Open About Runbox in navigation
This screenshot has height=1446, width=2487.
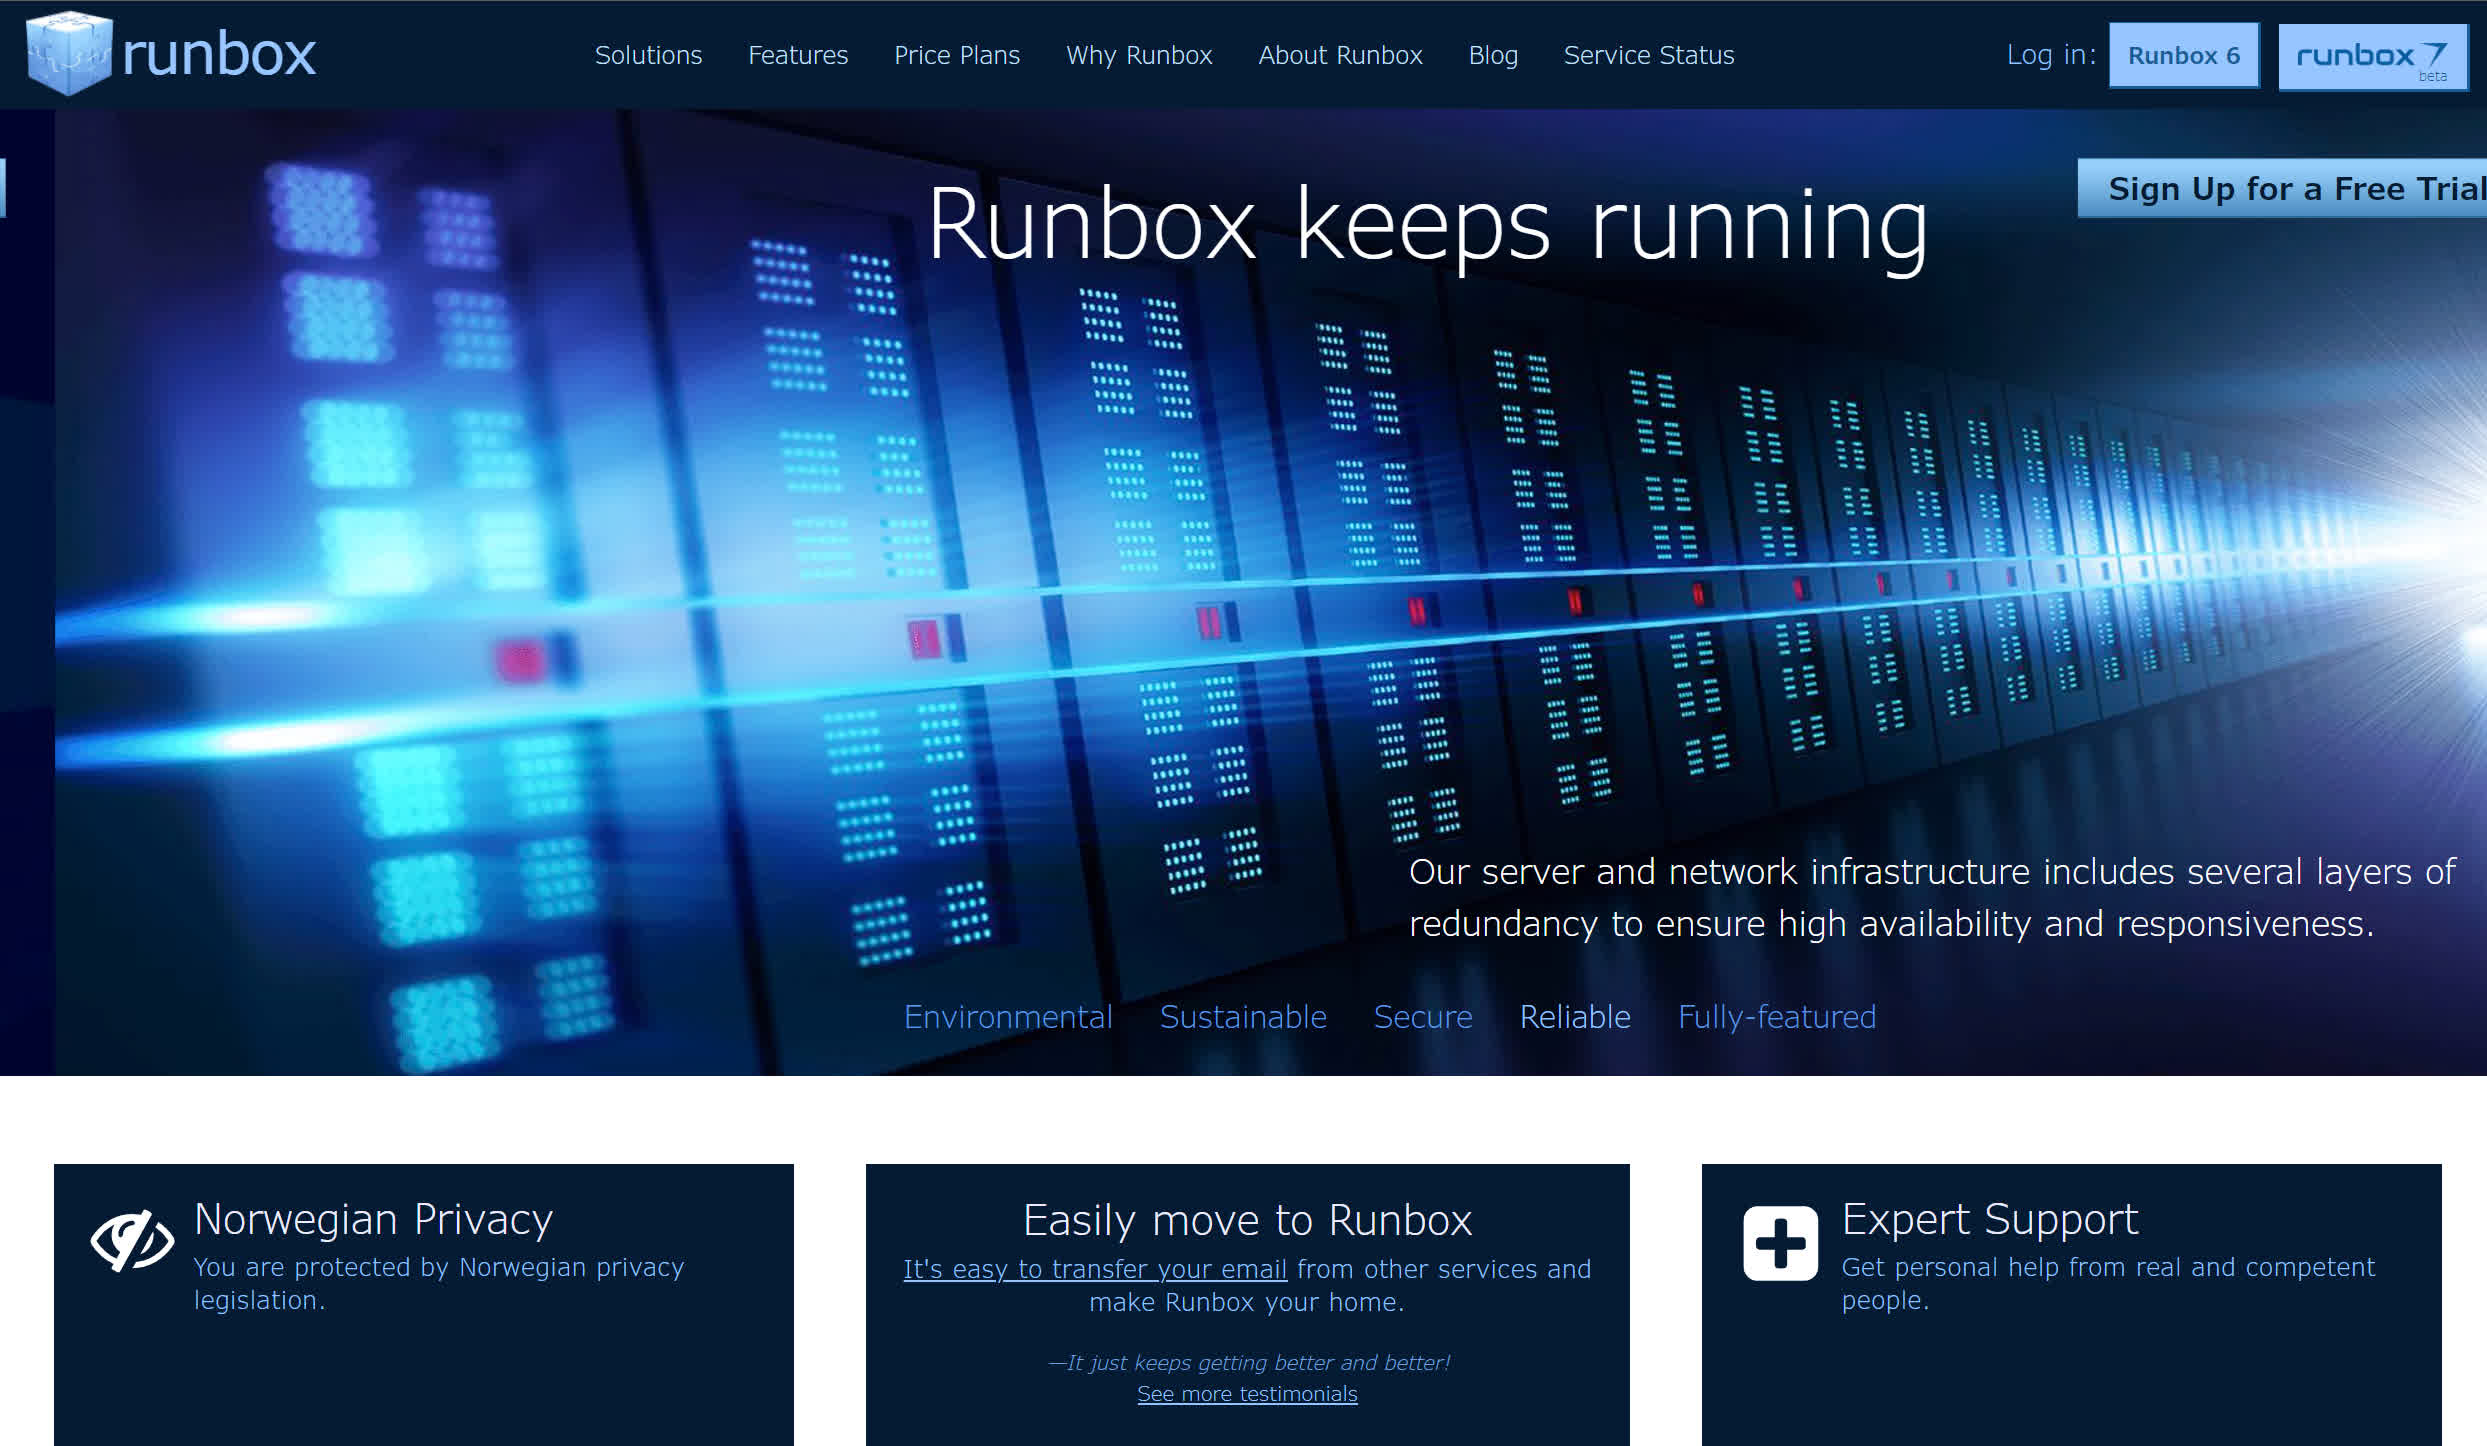1340,55
